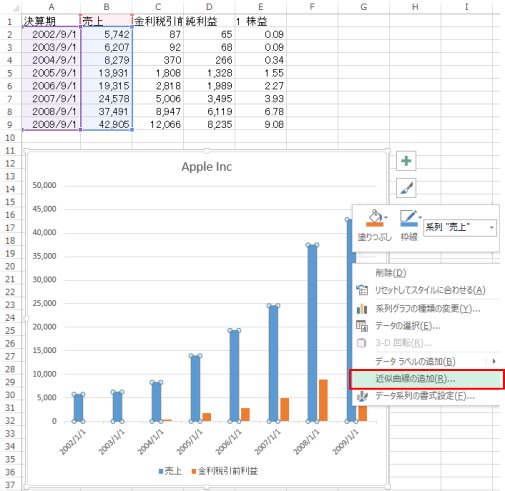Click cell D7 with value 3,495
This screenshot has height=491, width=505.
click(209, 99)
